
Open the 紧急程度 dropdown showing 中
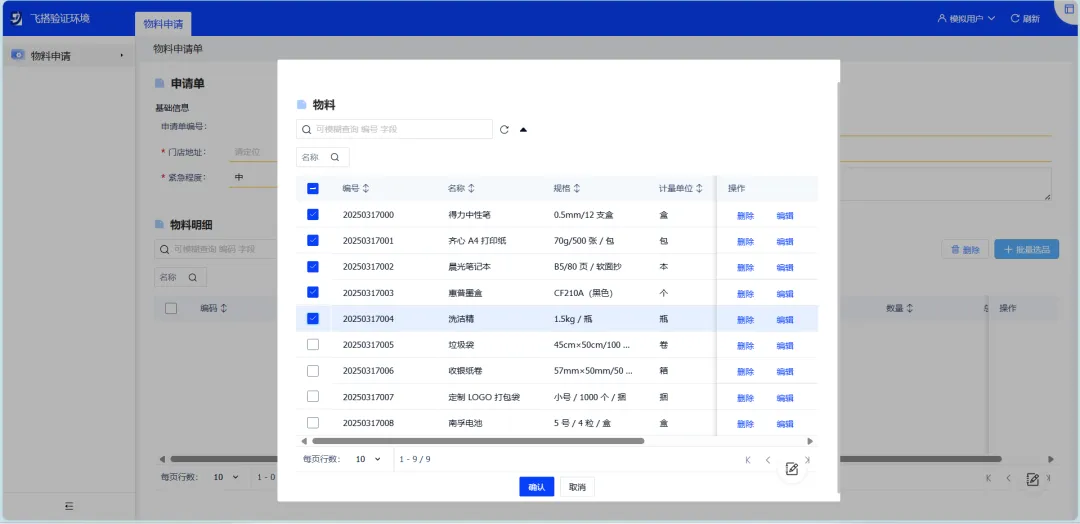[x=252, y=177]
